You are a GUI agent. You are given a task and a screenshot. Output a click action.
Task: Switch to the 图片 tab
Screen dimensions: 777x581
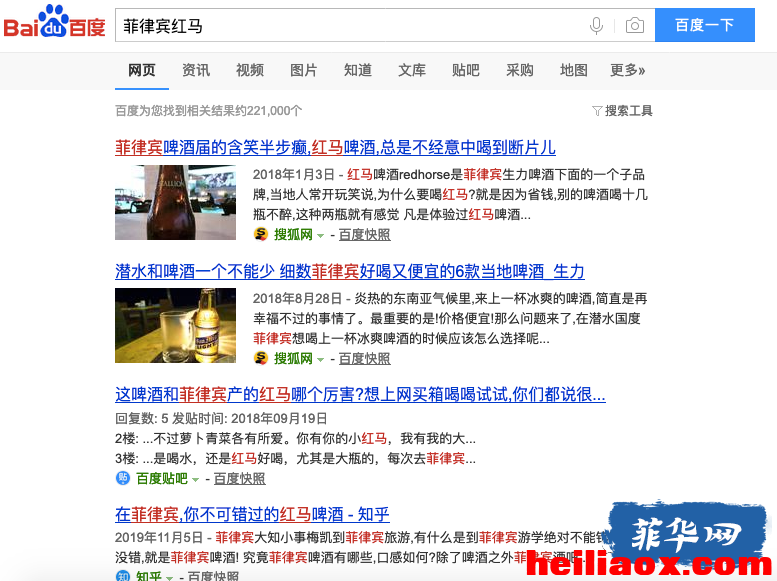coord(303,70)
